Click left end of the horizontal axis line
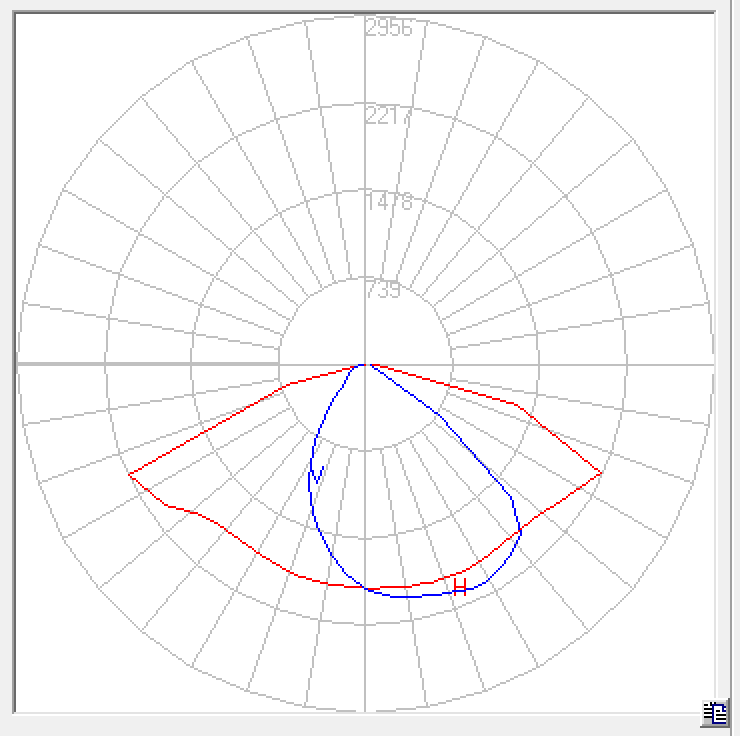This screenshot has width=740, height=736. click(18, 365)
